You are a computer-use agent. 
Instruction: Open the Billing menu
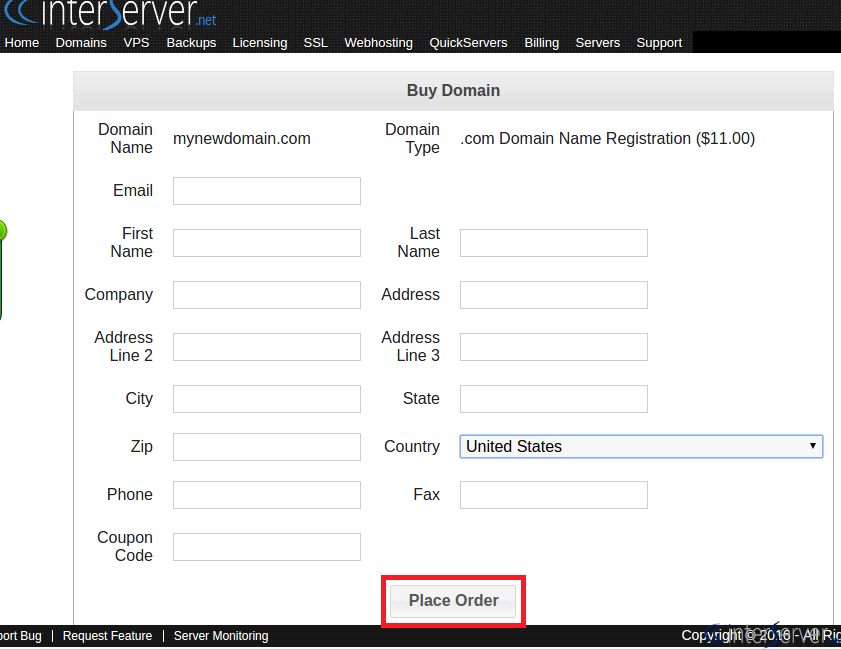click(542, 43)
